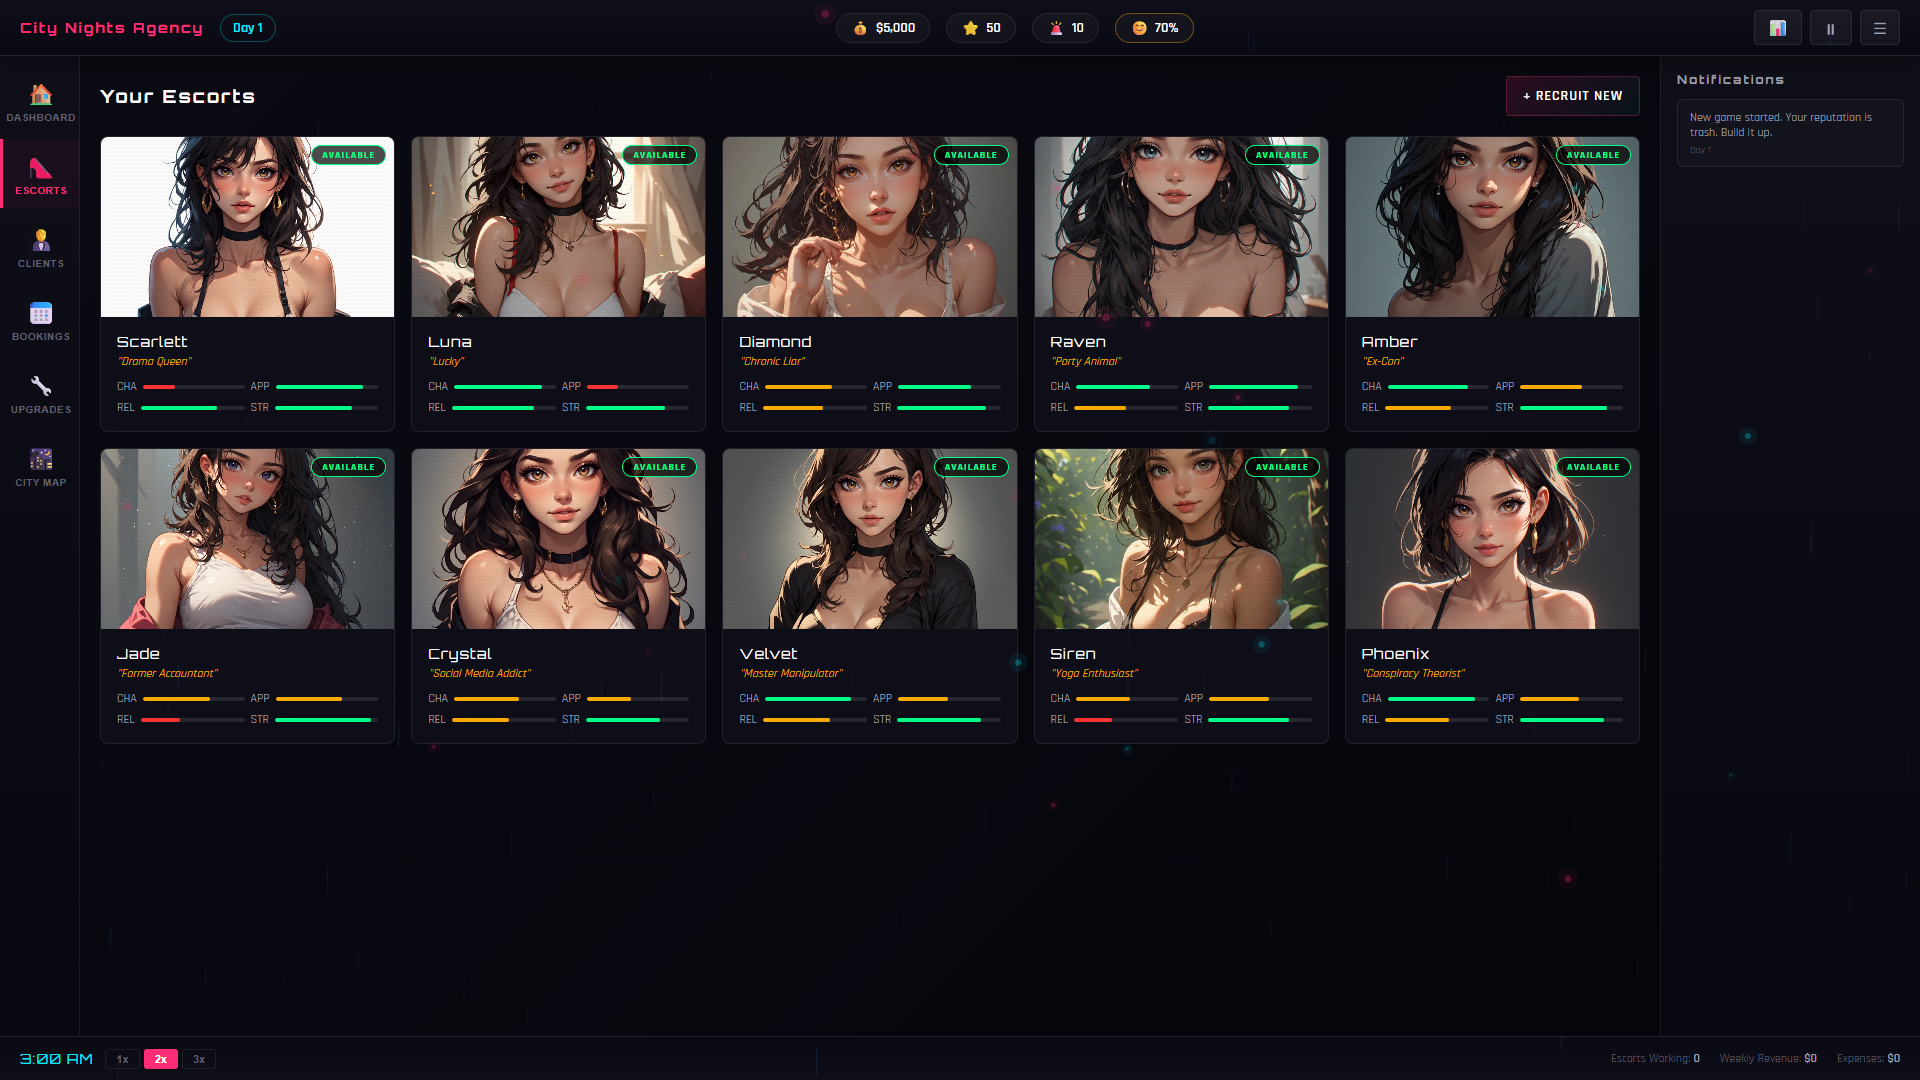Click the "Party Animal" trait text
Image resolution: width=1920 pixels, height=1080 pixels.
pos(1087,362)
